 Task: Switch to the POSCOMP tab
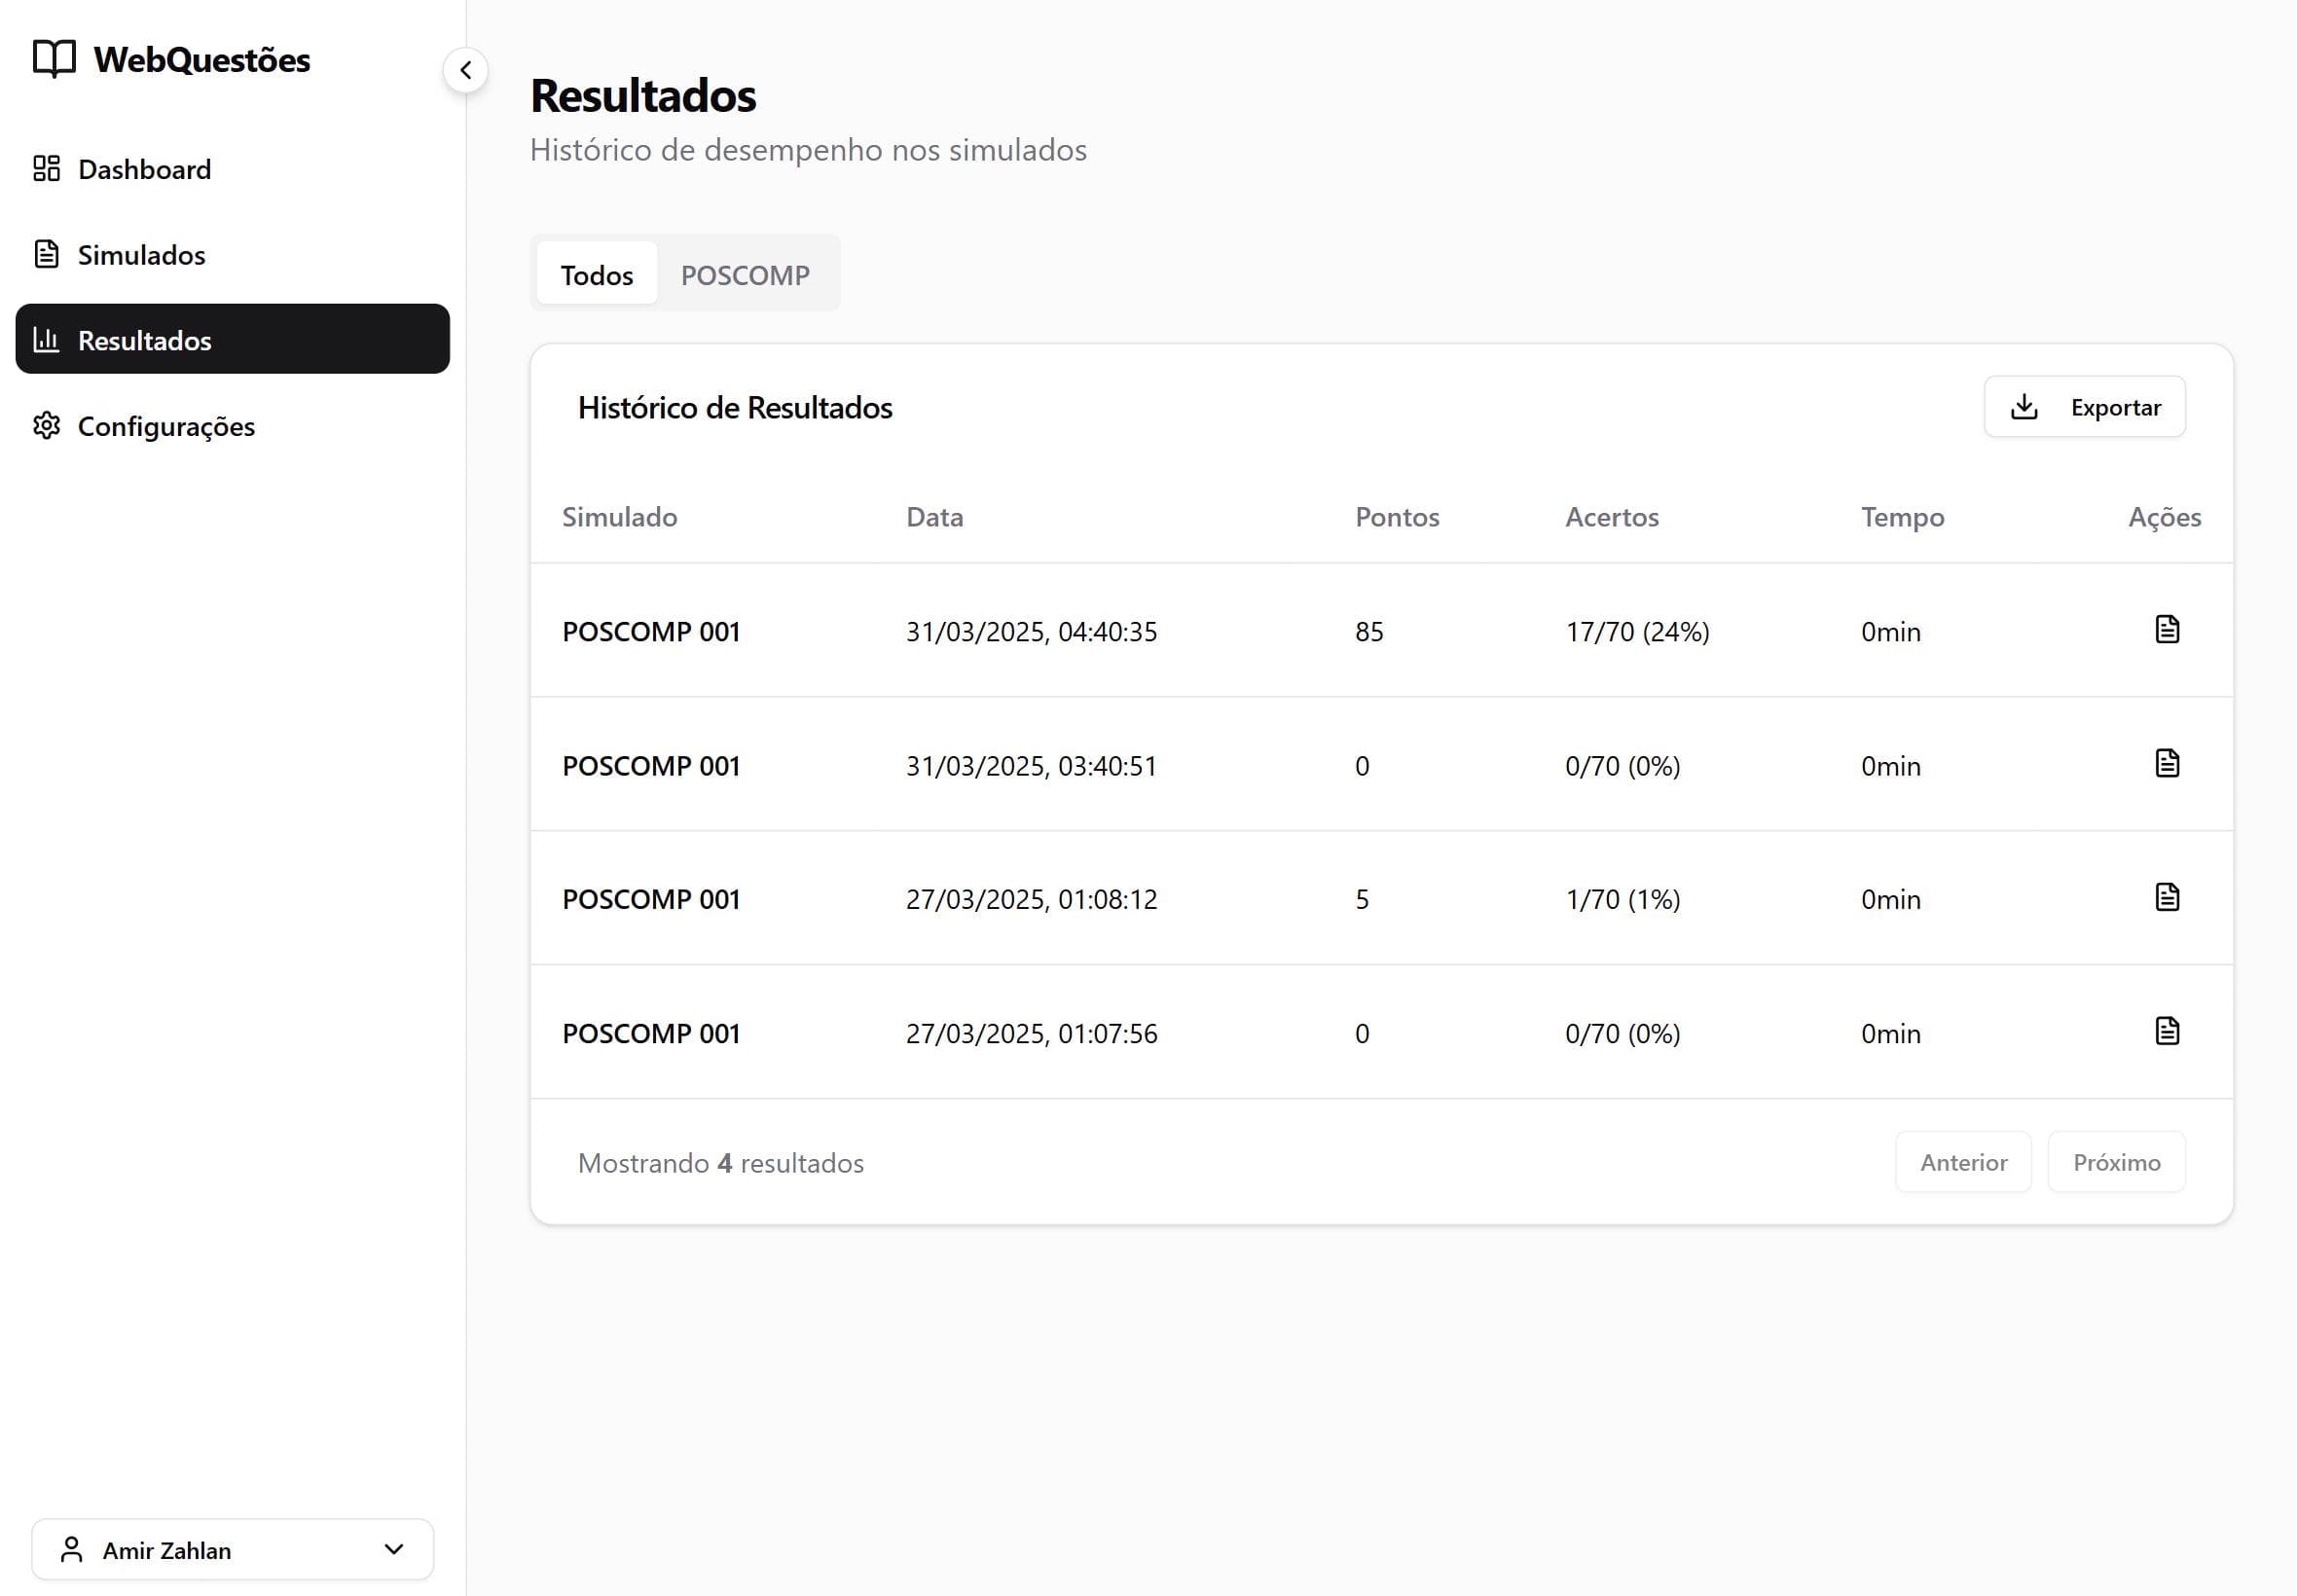pyautogui.click(x=746, y=274)
